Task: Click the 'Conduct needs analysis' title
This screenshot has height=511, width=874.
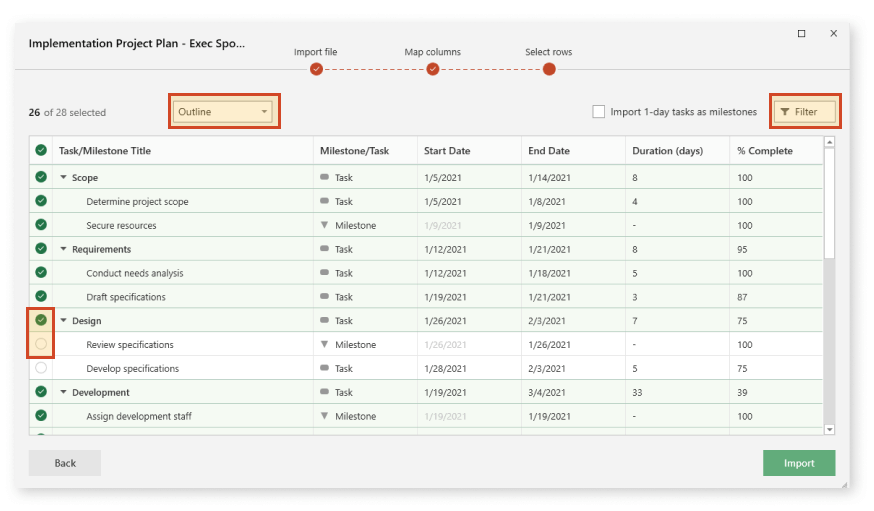Action: tap(134, 274)
